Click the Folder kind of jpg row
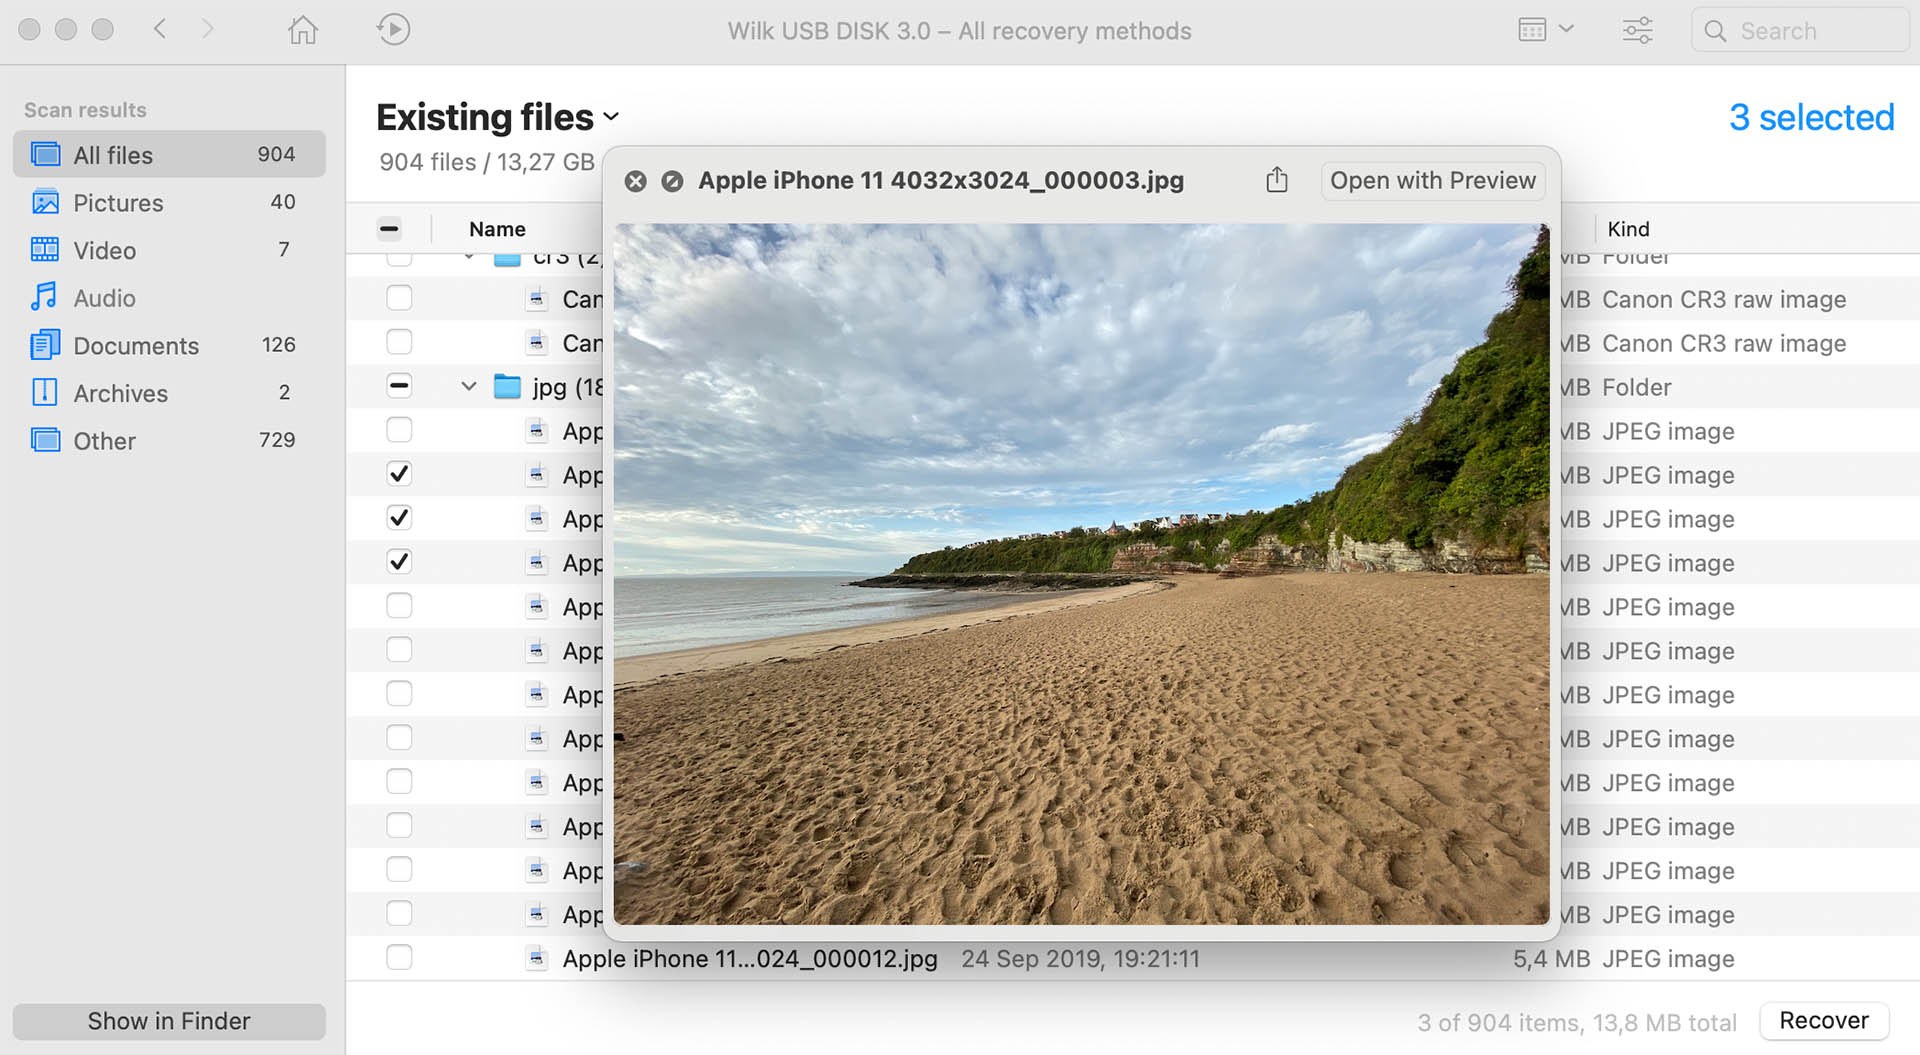This screenshot has width=1920, height=1055. [x=1637, y=387]
